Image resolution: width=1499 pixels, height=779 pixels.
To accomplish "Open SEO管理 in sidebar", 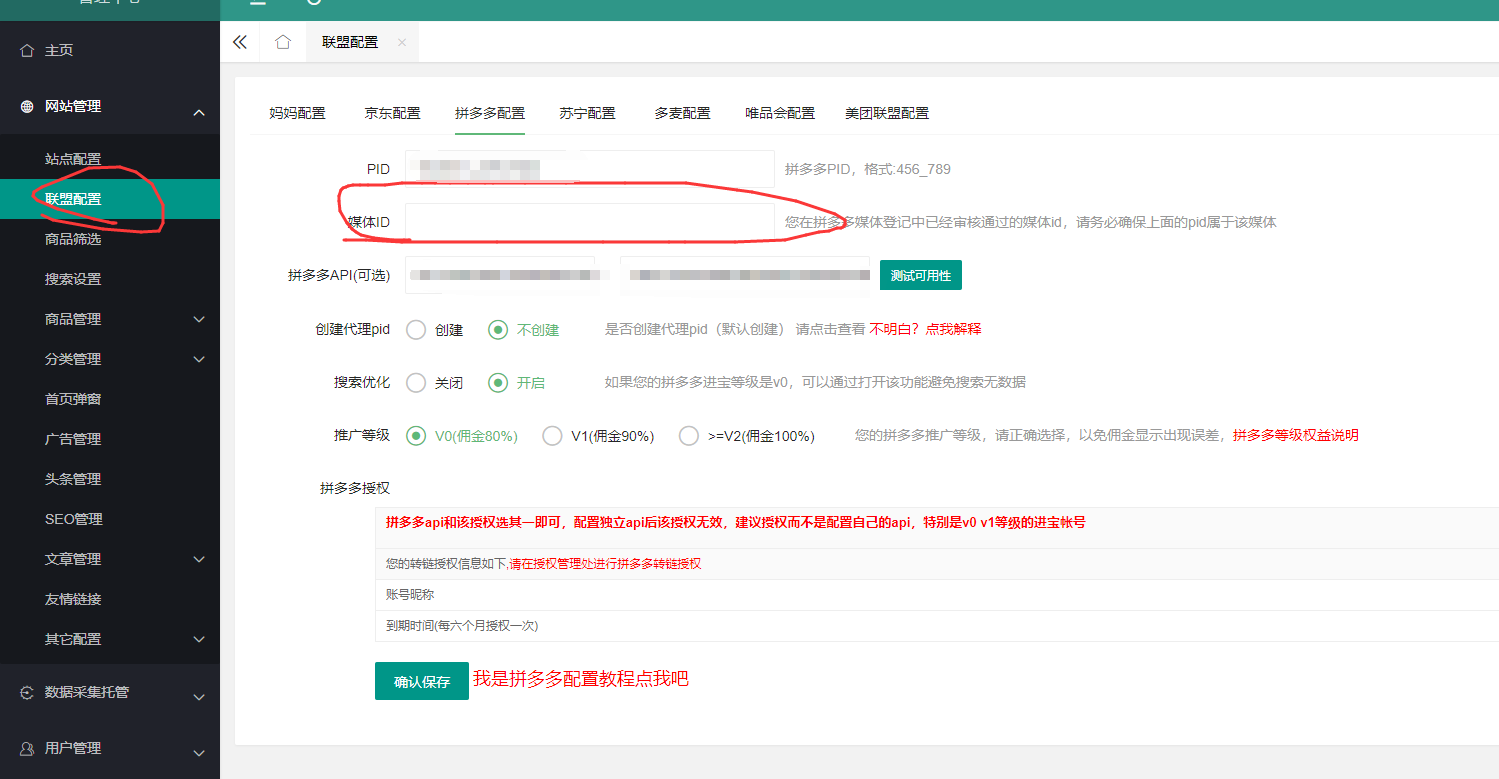I will (x=74, y=519).
